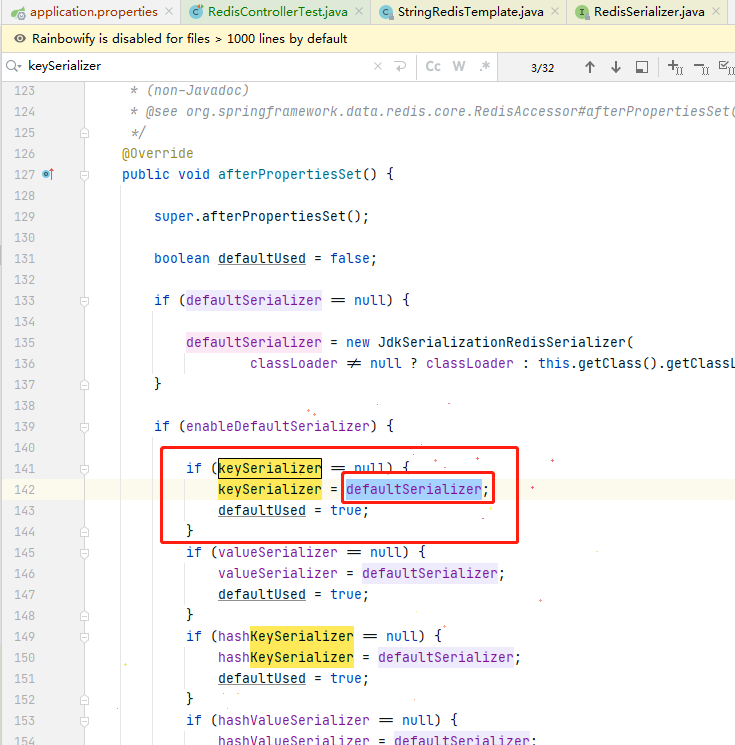Open search results in find window
The image size is (735, 745).
(642, 67)
